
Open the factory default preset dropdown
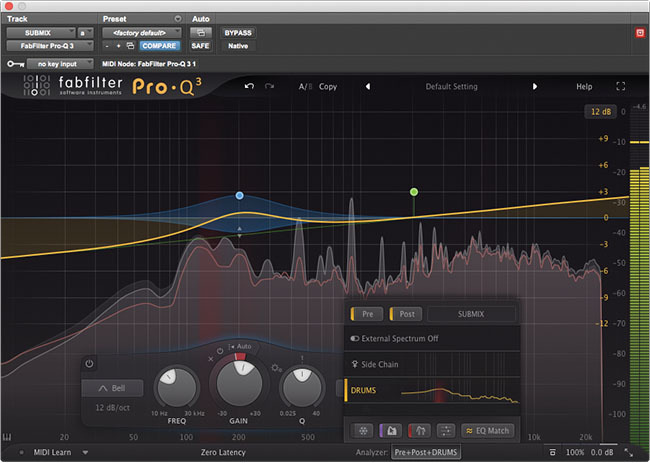tap(142, 33)
